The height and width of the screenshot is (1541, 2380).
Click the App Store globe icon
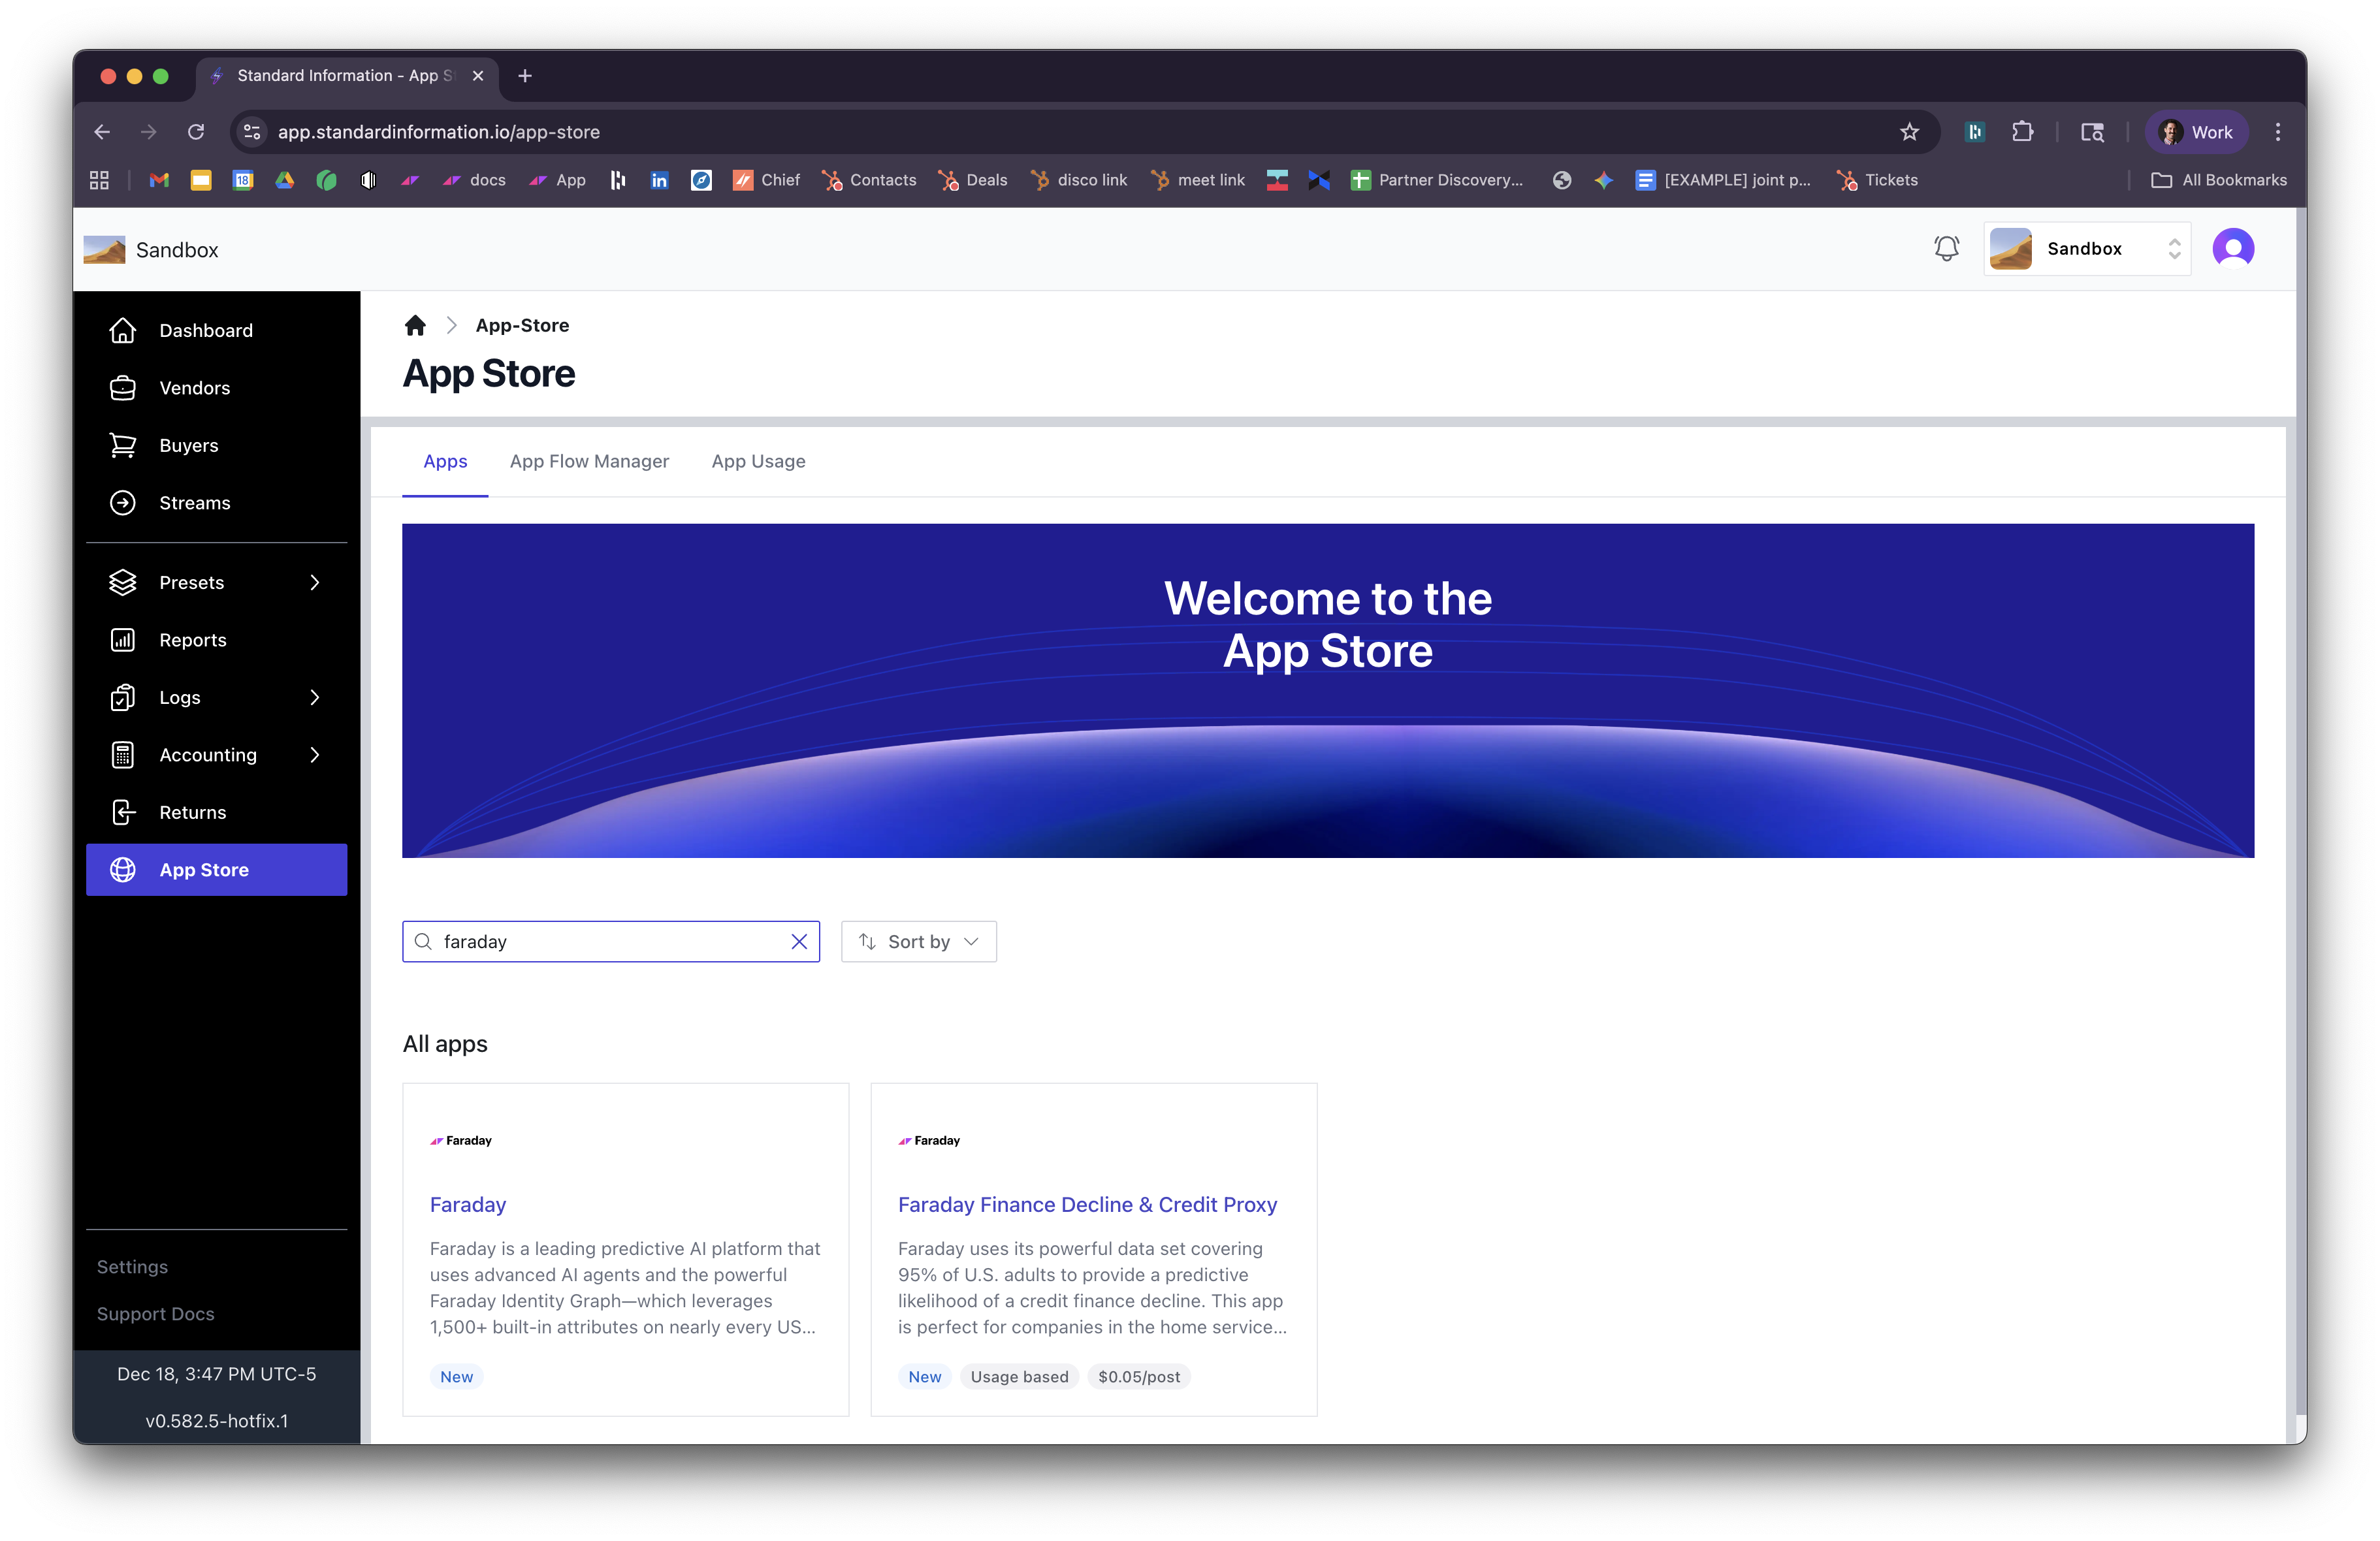tap(123, 870)
